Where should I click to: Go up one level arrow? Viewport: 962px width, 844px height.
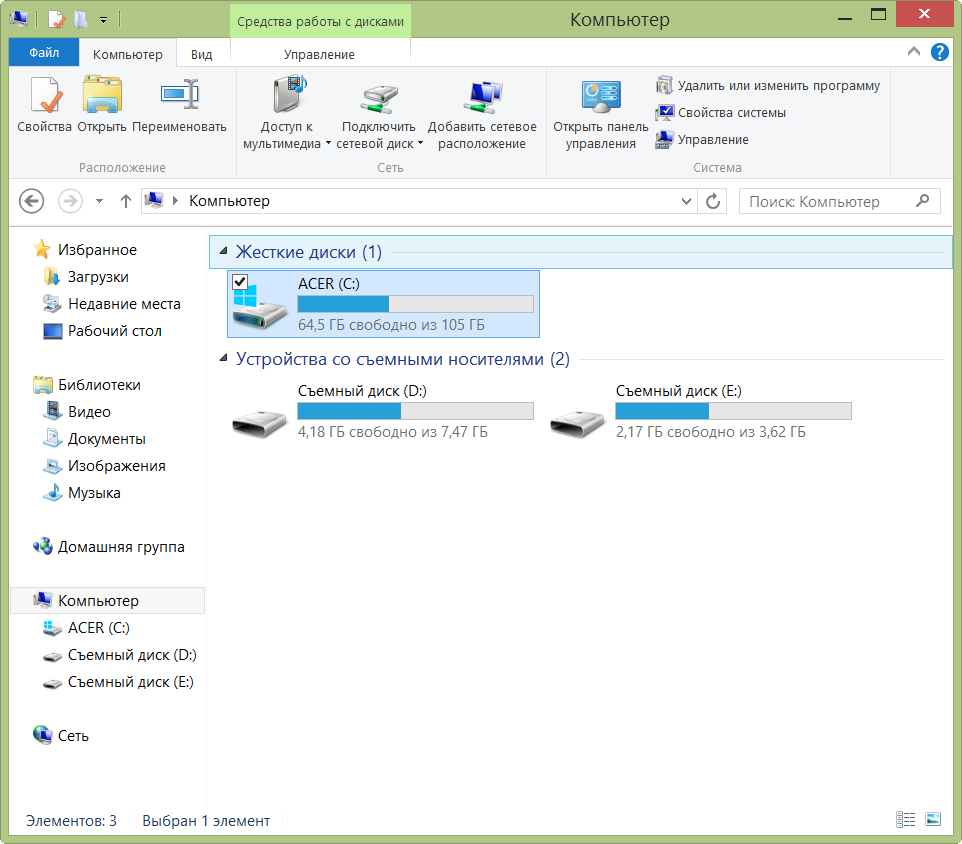(126, 201)
